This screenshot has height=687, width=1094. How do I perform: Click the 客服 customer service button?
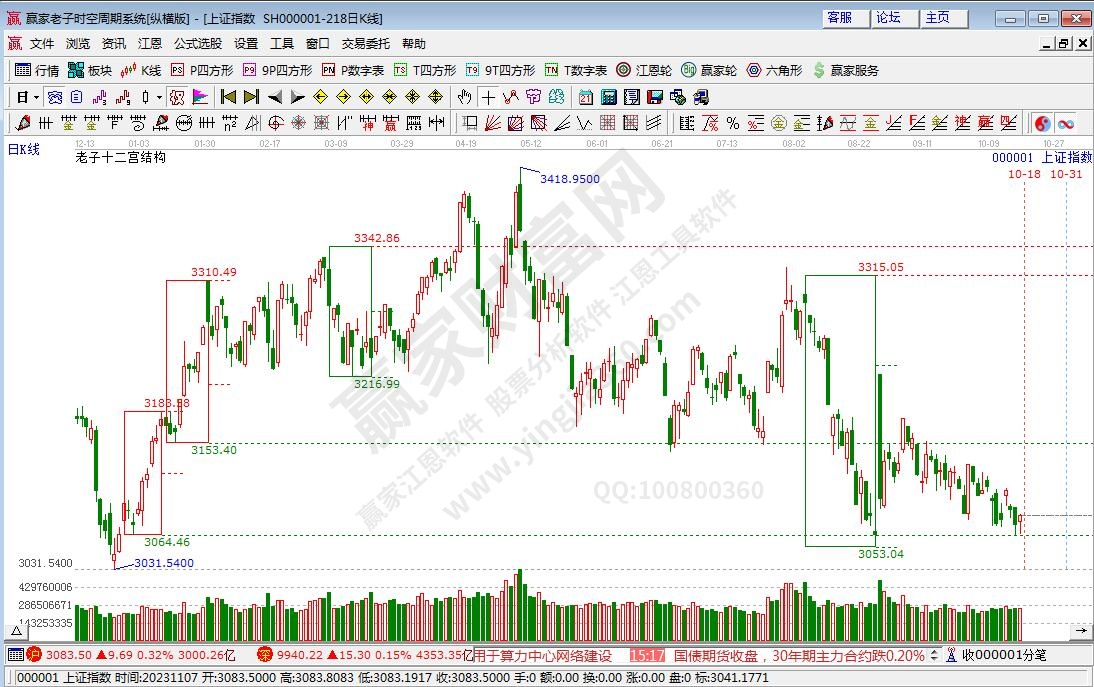(x=839, y=18)
